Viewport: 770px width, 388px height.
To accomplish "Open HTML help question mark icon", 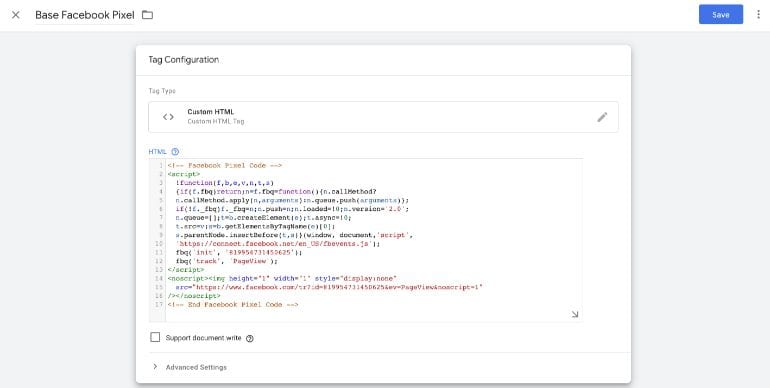I will coord(175,152).
